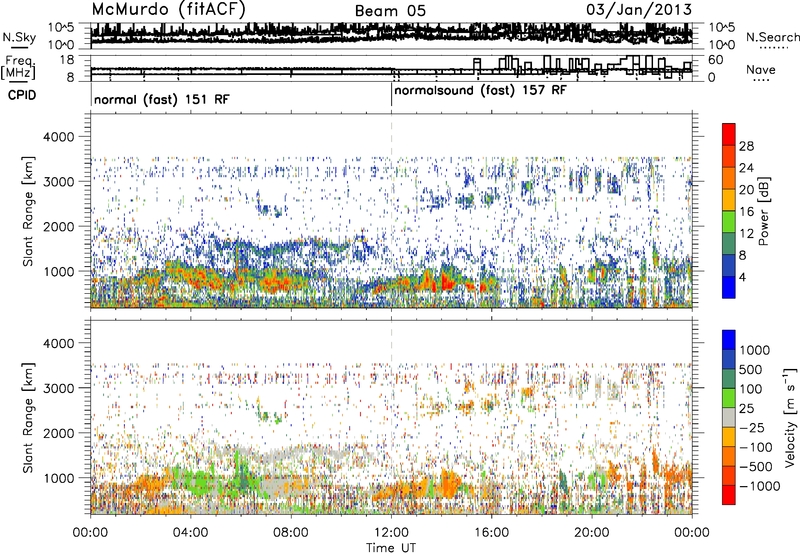
Task: Click the date '03/Jan/2013'
Action: point(639,10)
